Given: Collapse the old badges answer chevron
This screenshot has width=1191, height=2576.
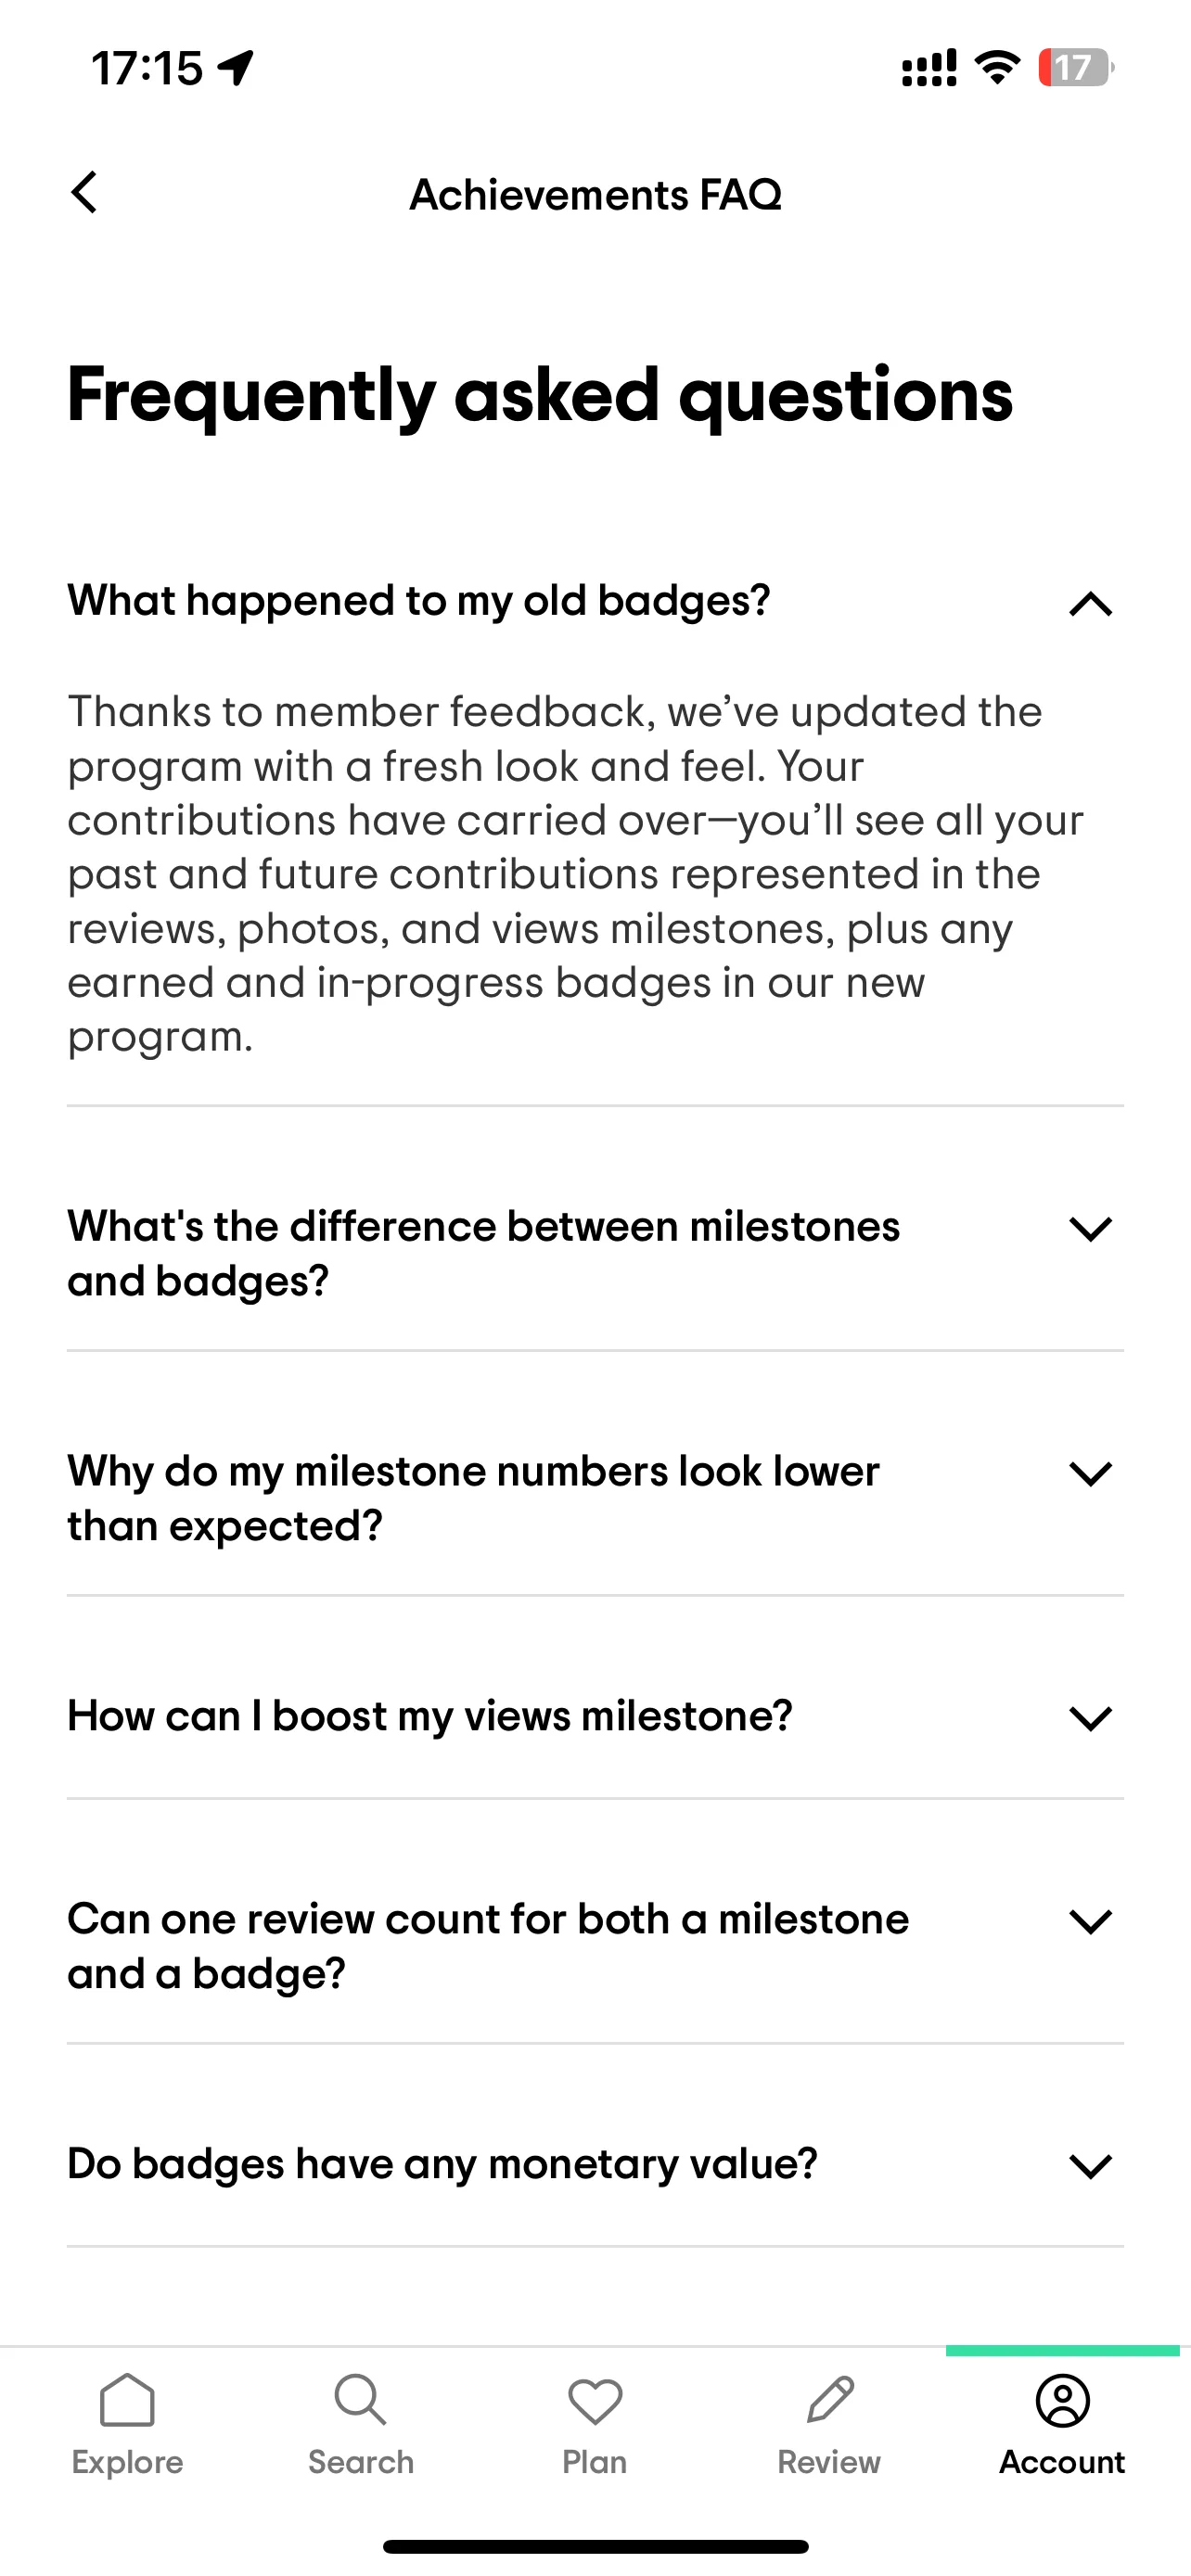Looking at the screenshot, I should (x=1090, y=604).
